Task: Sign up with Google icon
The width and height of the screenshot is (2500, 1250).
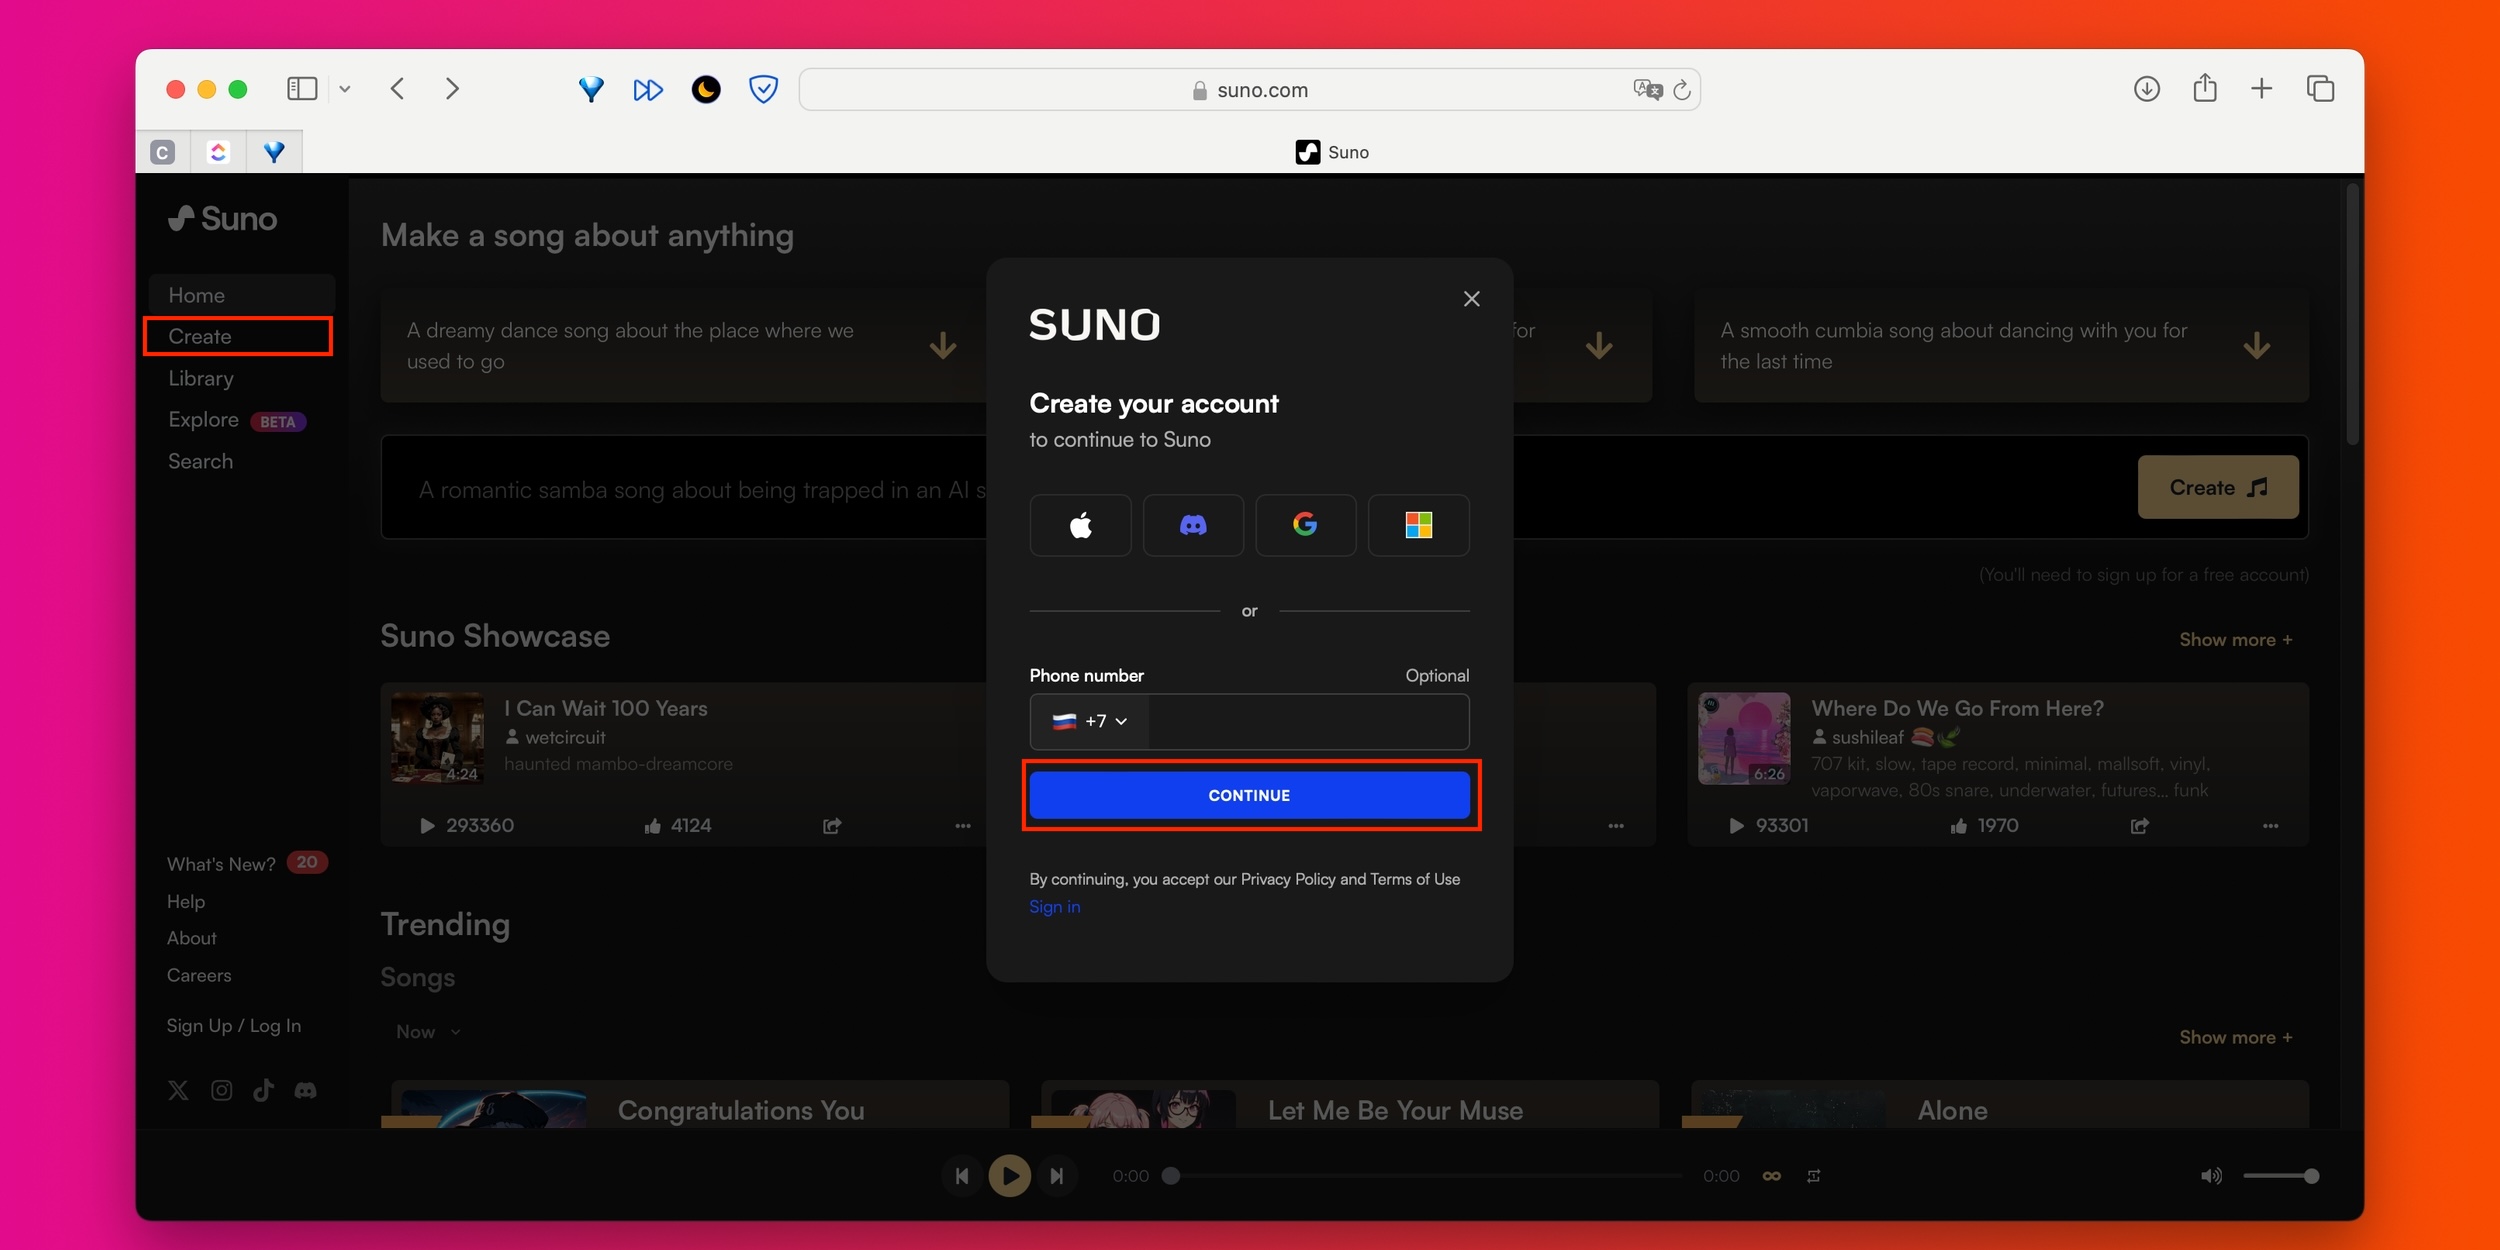Action: [x=1305, y=525]
